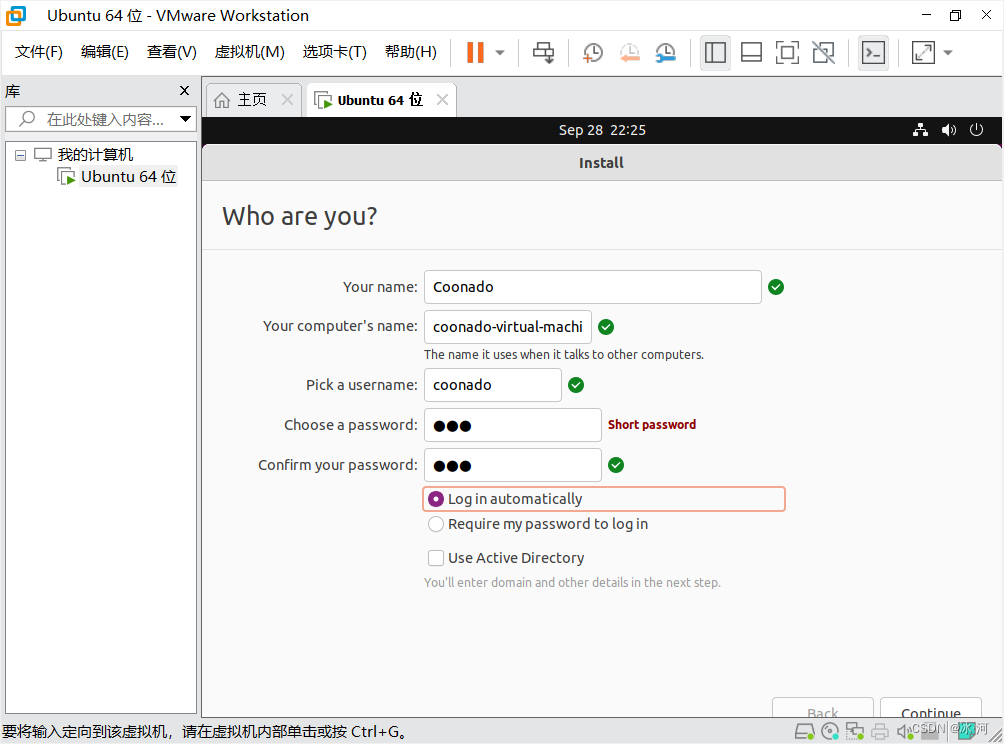The width and height of the screenshot is (1004, 744).
Task: Open the 选项卡(T) menu
Action: tap(334, 52)
